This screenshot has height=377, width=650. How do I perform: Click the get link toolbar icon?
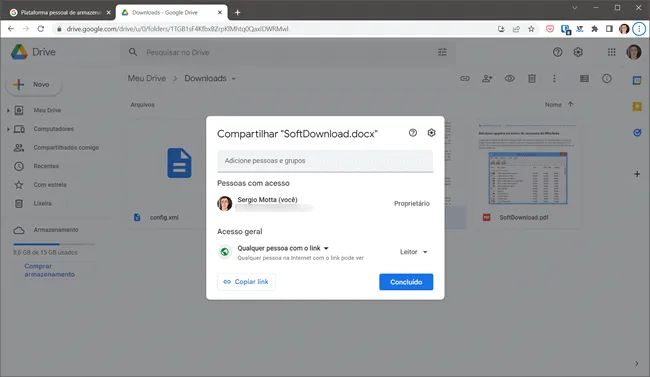465,78
